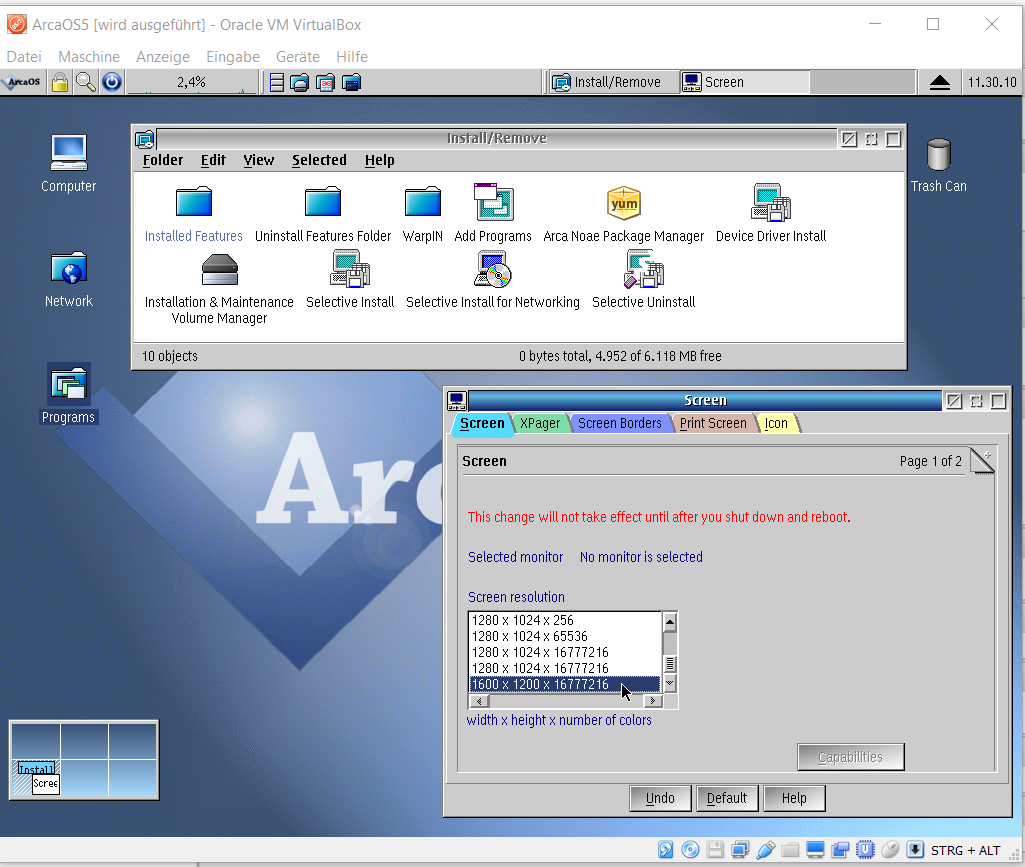
Task: Switch to Screen in the window list
Action: [744, 82]
